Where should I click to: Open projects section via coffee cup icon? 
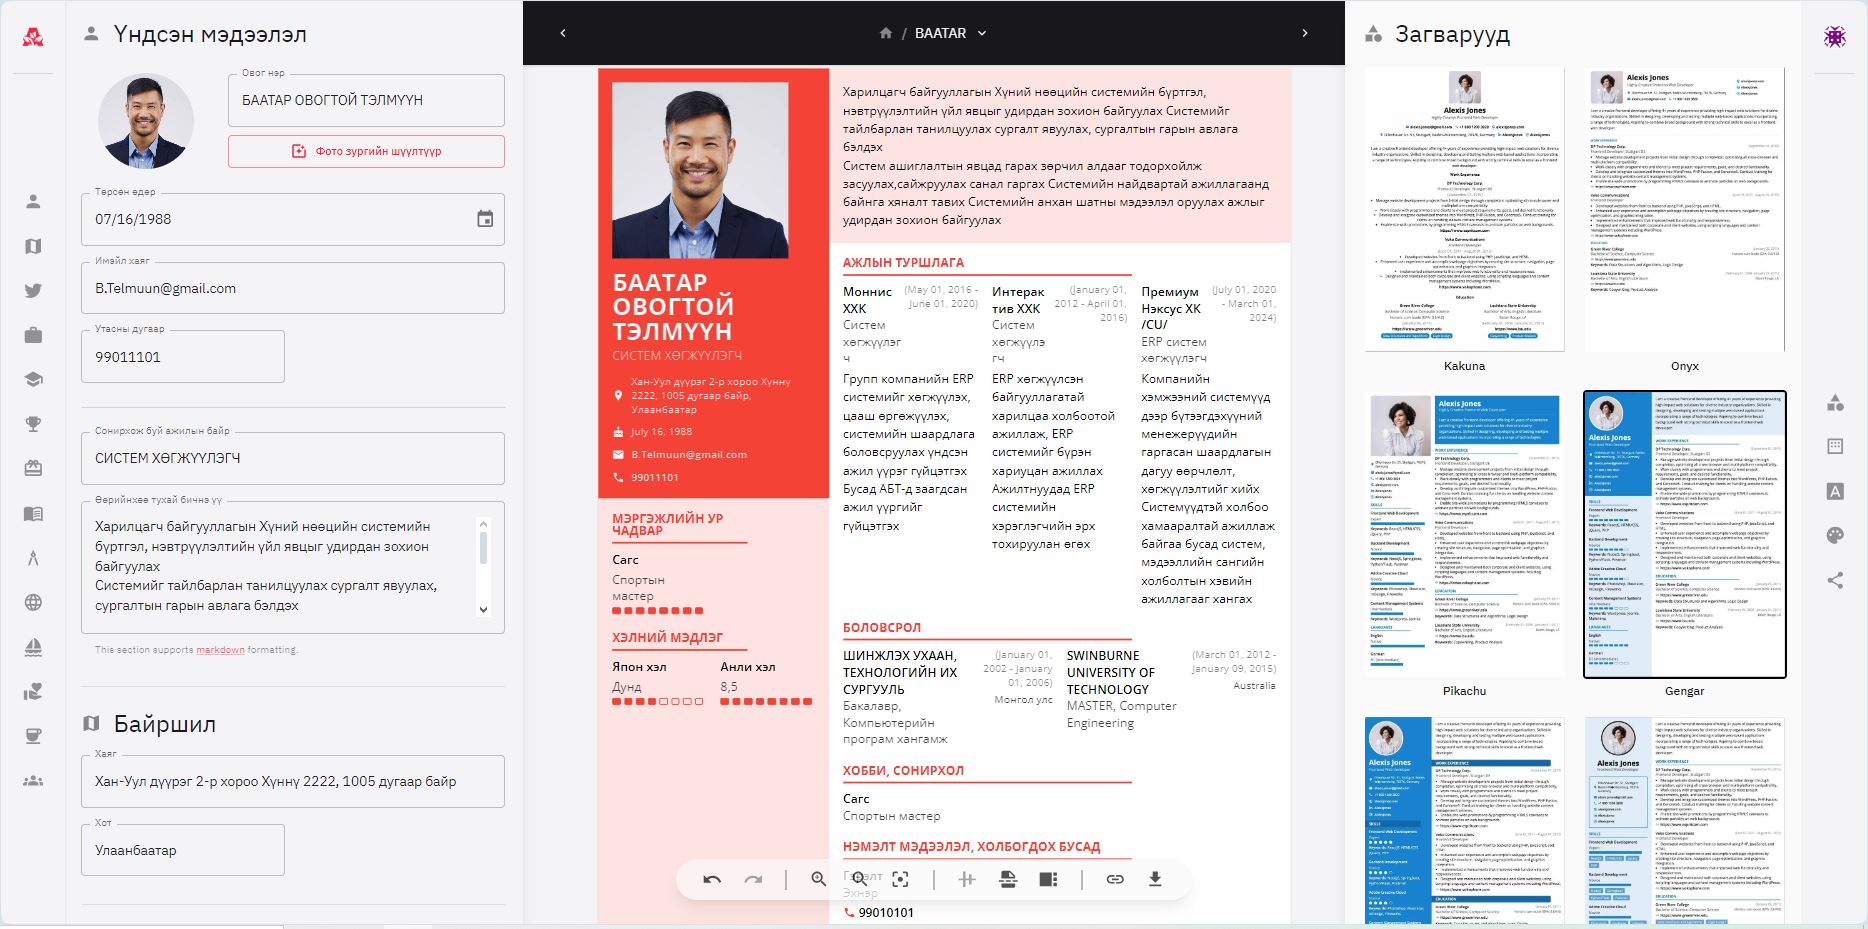pos(33,736)
